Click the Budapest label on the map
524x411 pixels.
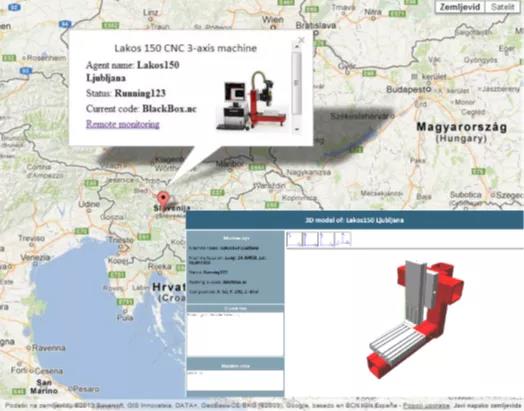click(x=409, y=89)
